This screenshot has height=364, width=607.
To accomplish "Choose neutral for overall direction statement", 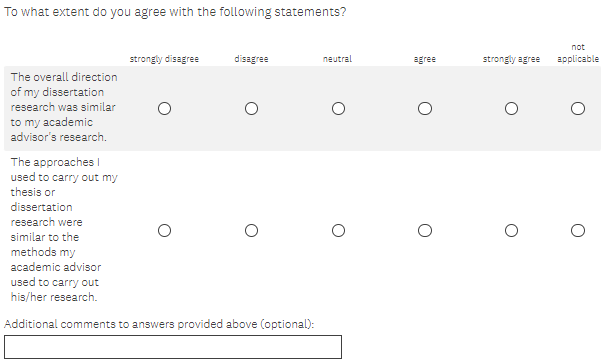I will [338, 108].
